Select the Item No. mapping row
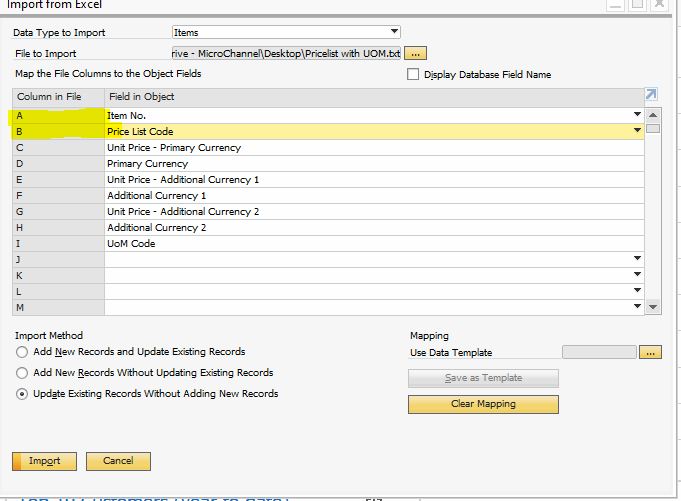Screen dimensions: 681x501 coord(370,115)
